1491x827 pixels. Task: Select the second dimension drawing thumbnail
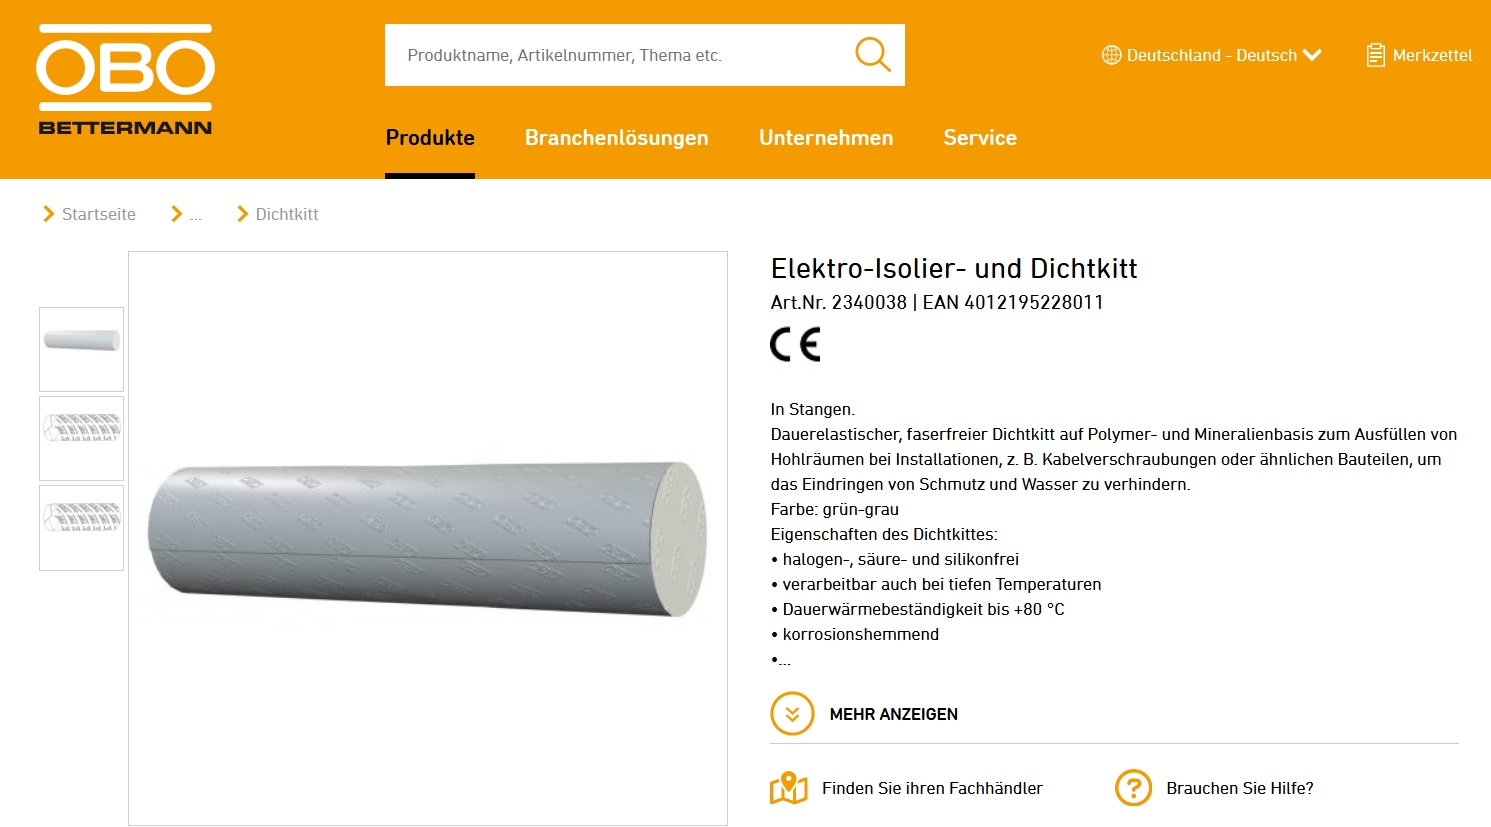tap(81, 528)
